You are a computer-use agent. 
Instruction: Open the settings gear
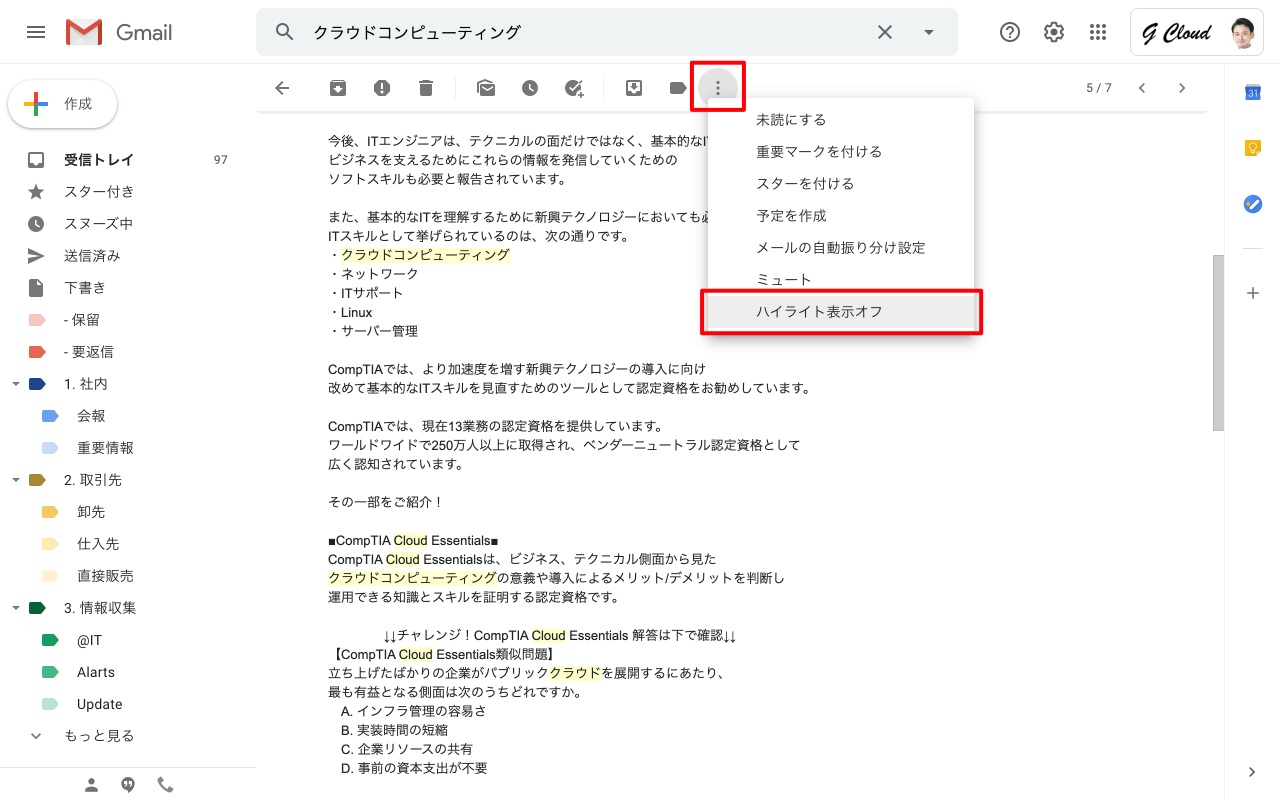(x=1054, y=32)
